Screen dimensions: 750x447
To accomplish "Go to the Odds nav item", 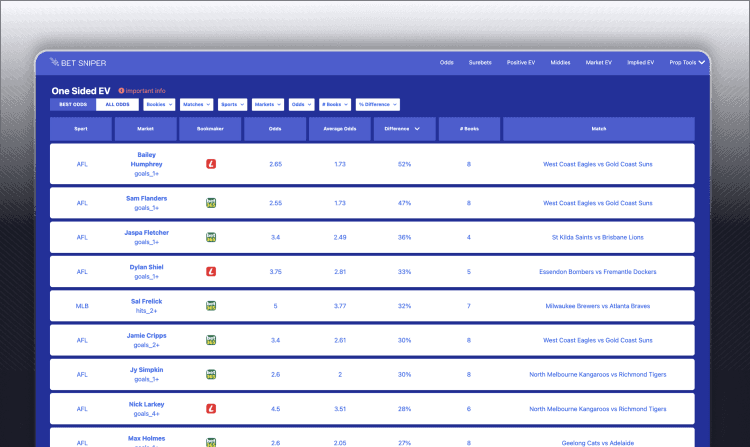I will tap(447, 63).
